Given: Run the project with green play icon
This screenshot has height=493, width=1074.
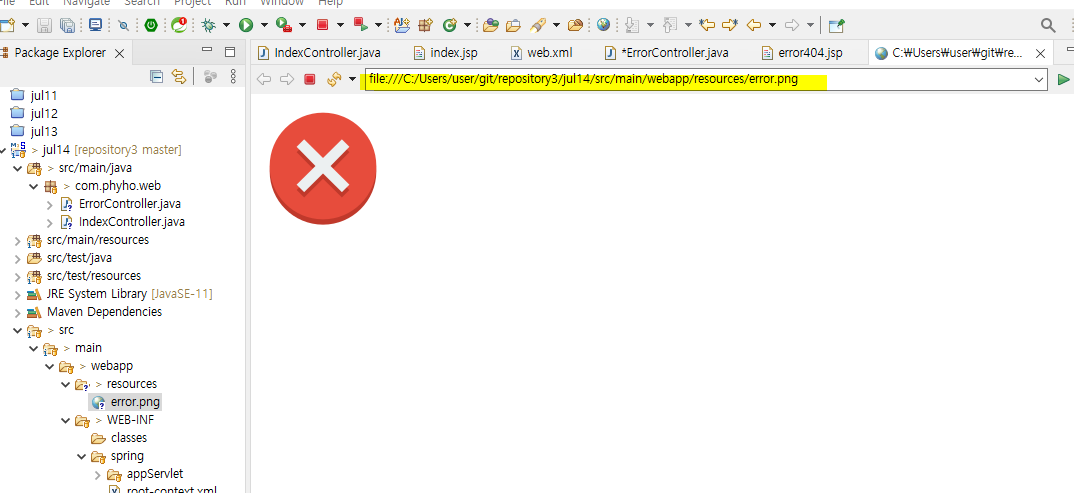Looking at the screenshot, I should pyautogui.click(x=245, y=25).
